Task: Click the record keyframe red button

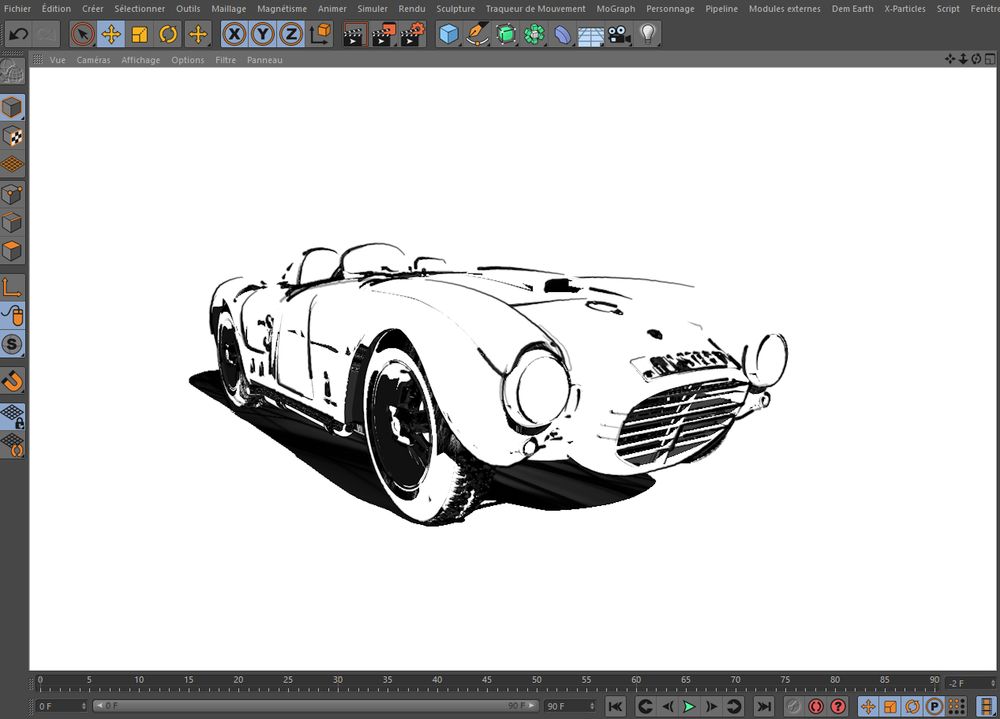Action: pos(816,706)
